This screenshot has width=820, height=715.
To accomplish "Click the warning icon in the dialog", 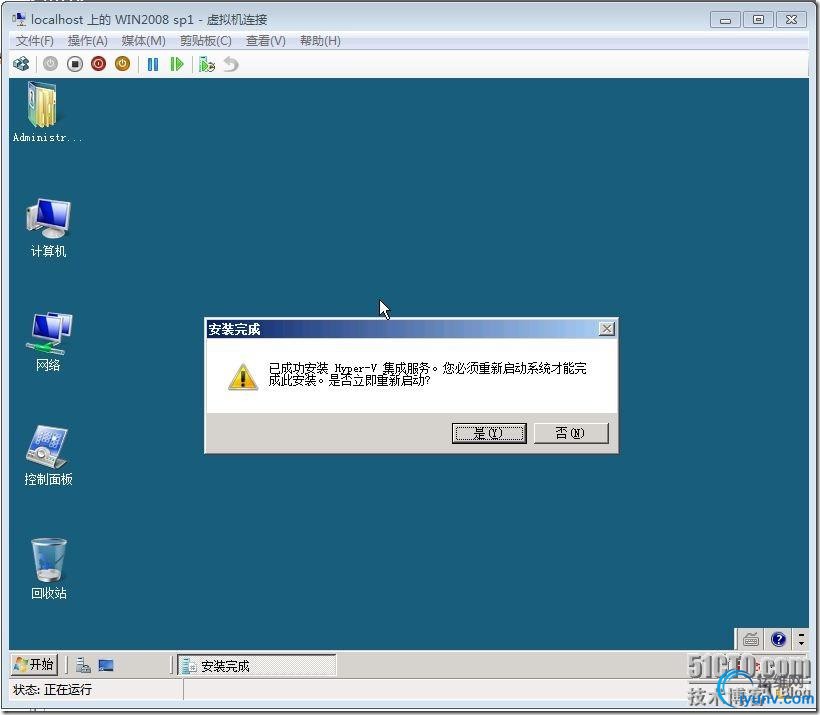I will coord(243,377).
